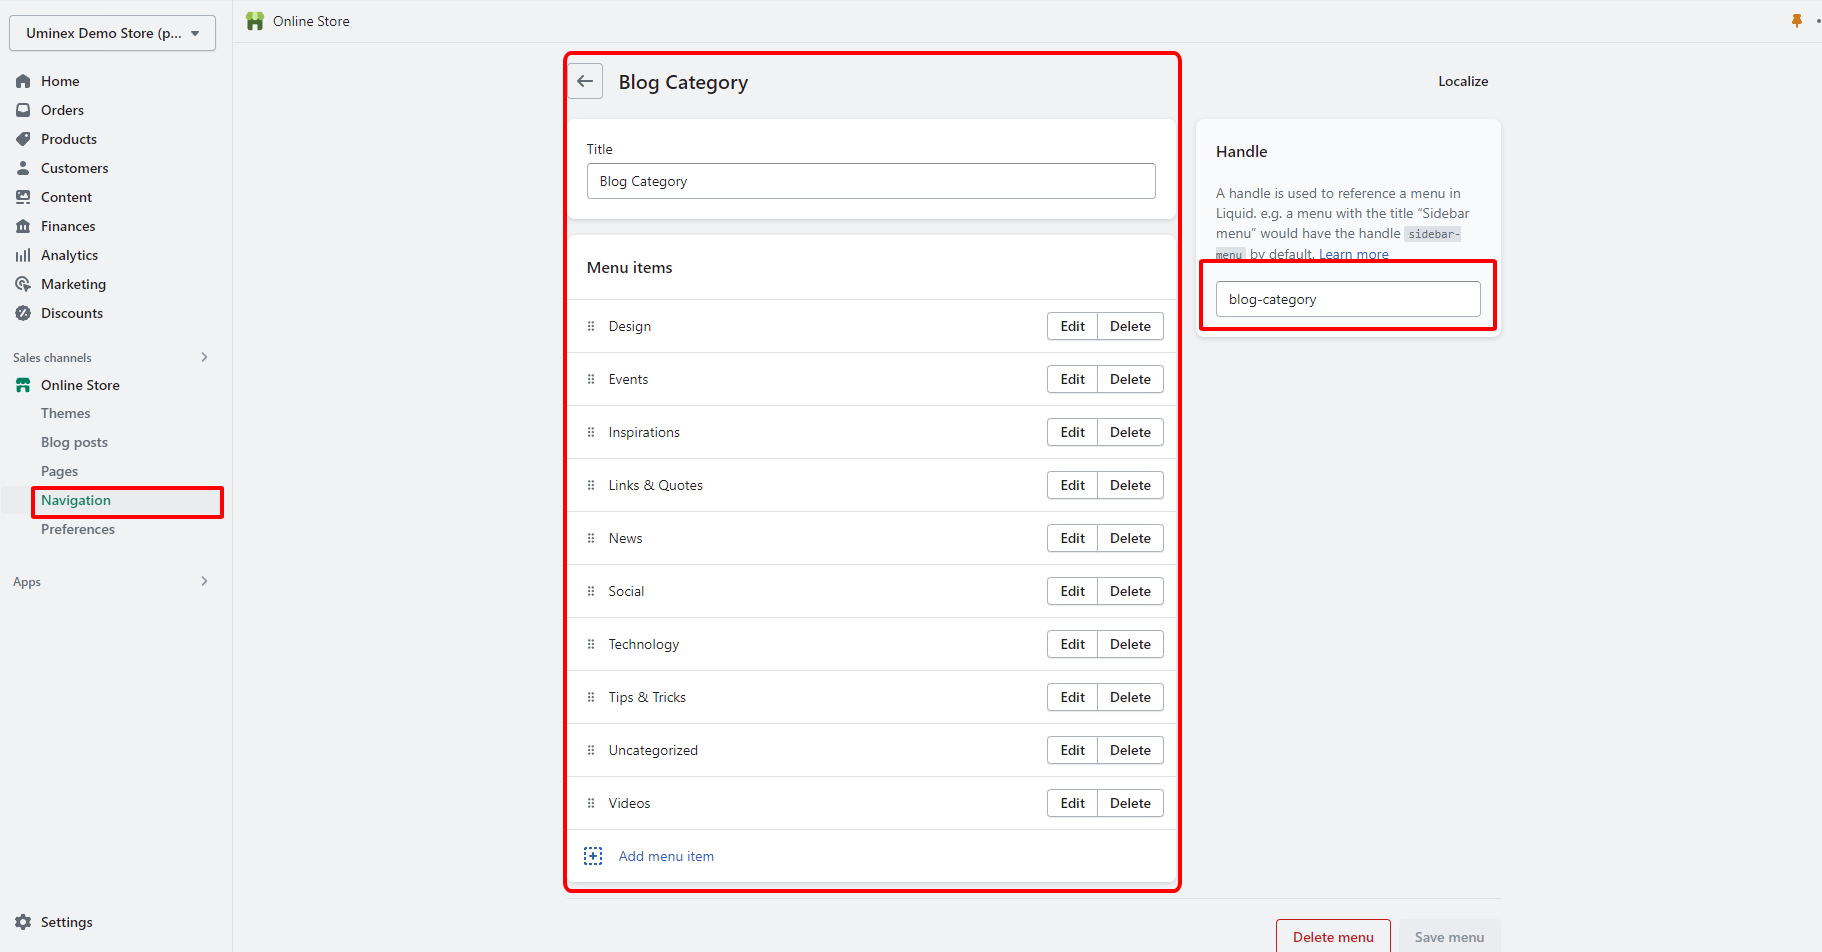Edit the Events menu item
Image resolution: width=1822 pixels, height=952 pixels.
[1072, 379]
